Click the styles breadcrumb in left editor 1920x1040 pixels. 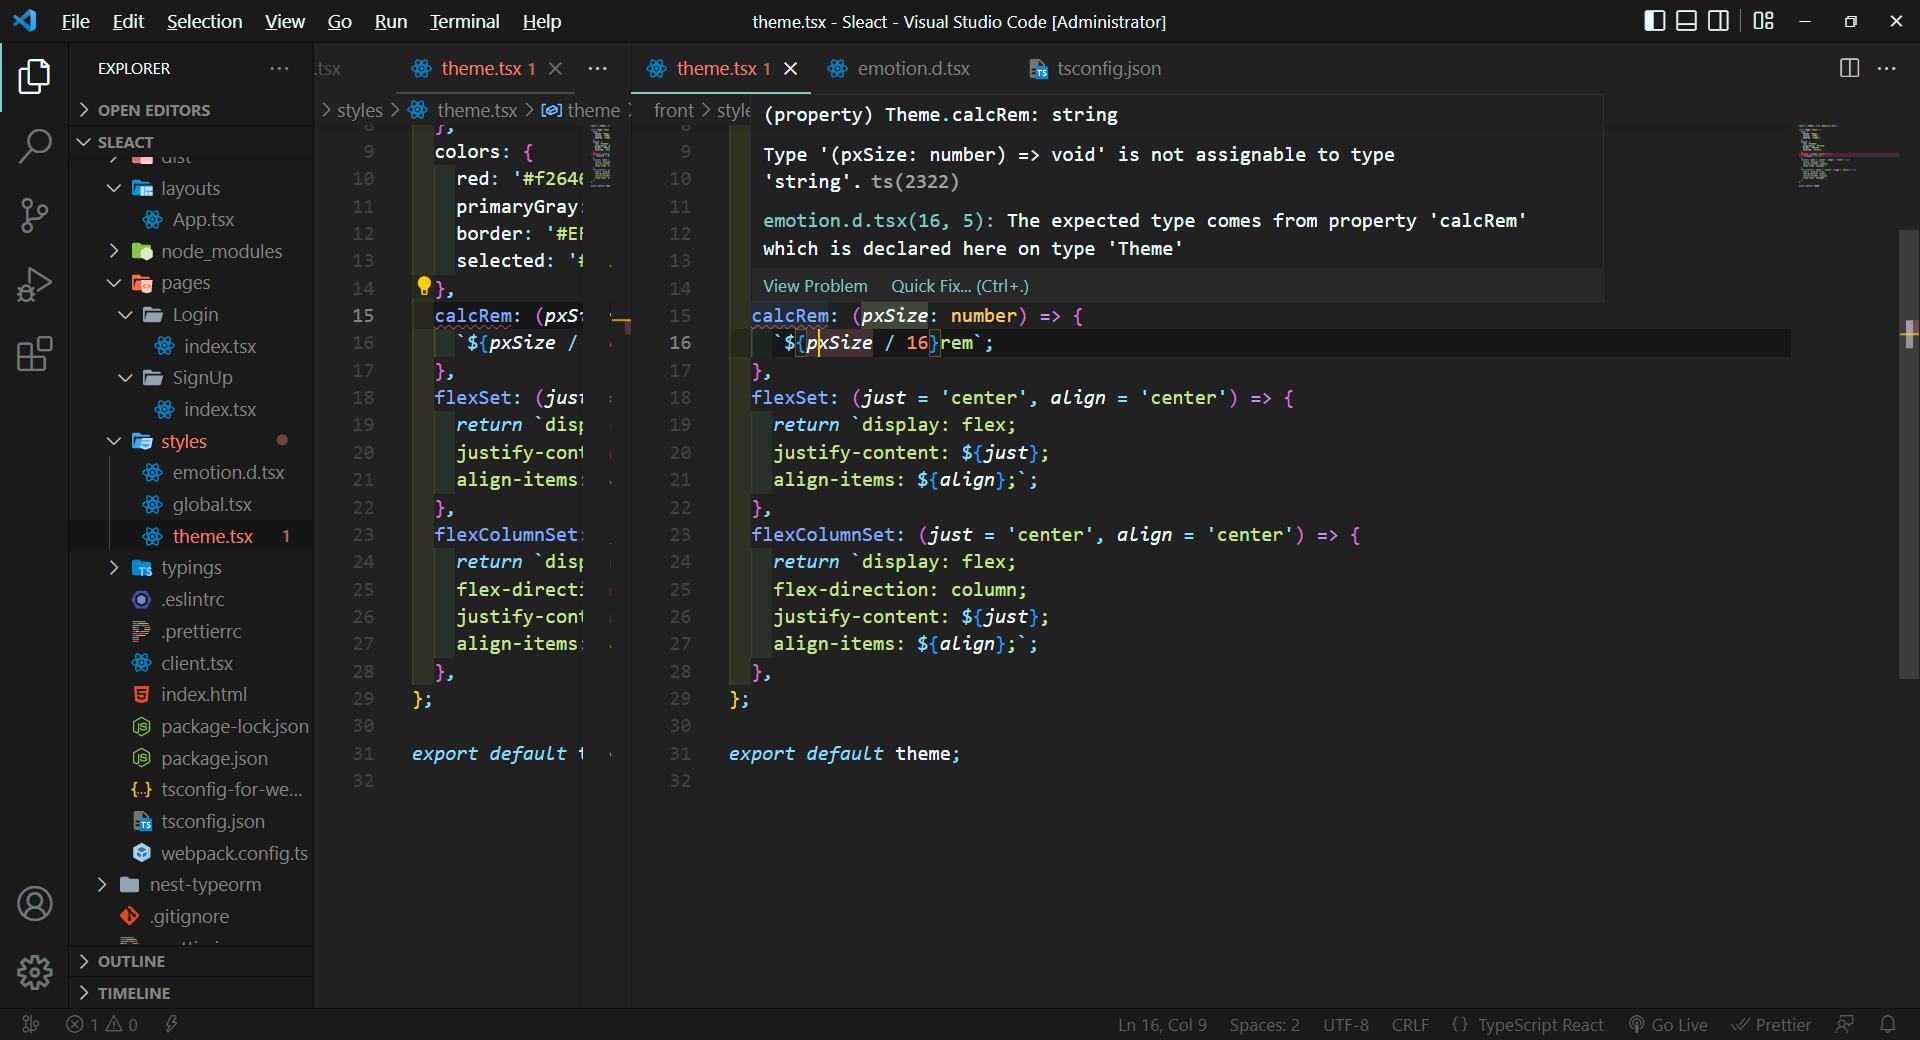coord(359,110)
